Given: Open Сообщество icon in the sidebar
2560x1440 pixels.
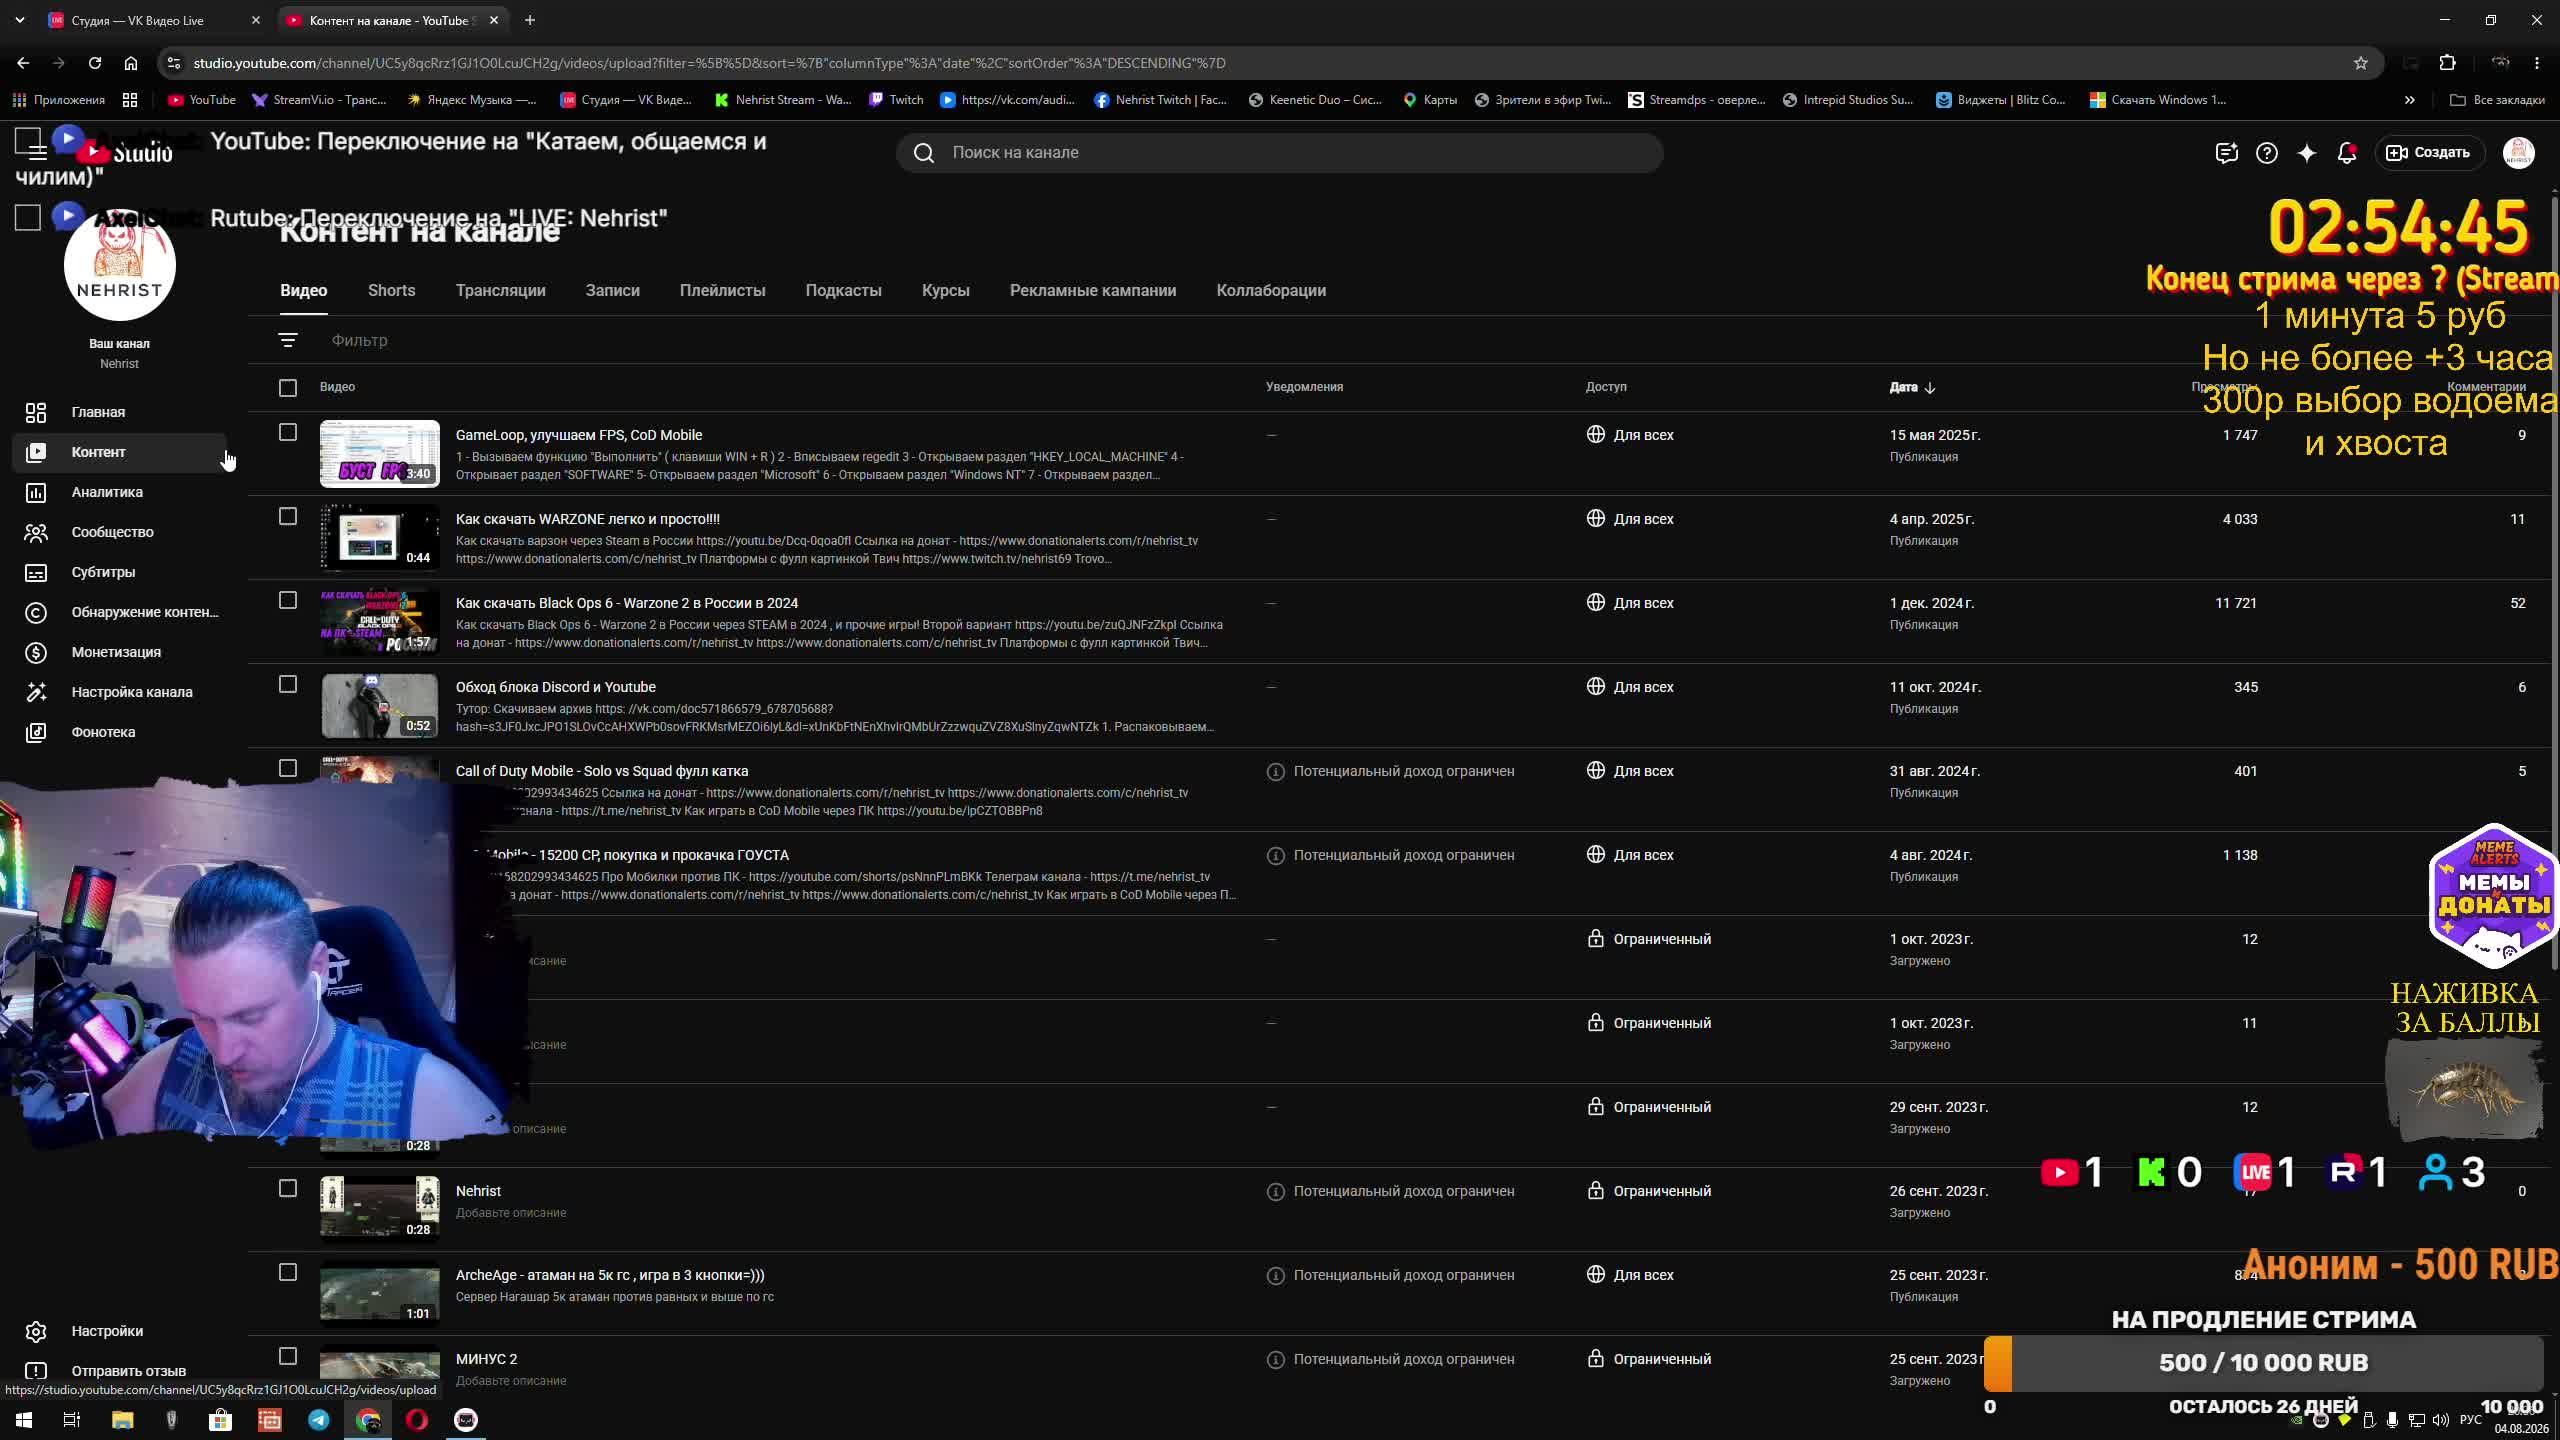Looking at the screenshot, I should point(36,532).
